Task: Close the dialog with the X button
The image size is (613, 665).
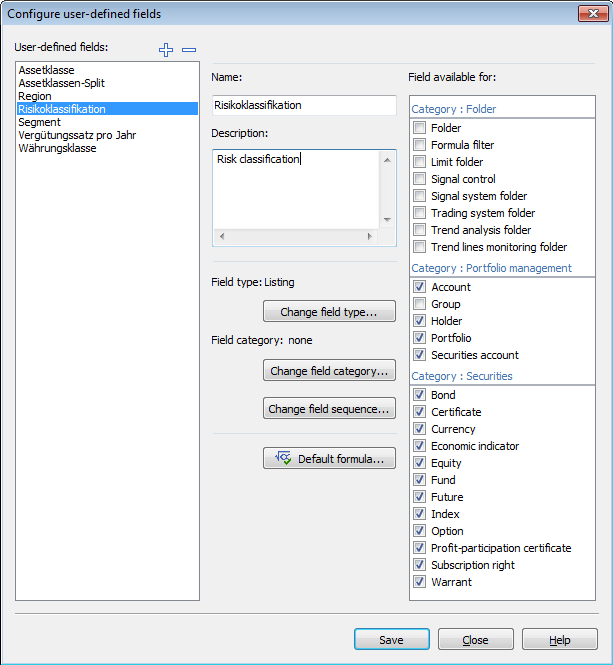Action: (x=590, y=13)
